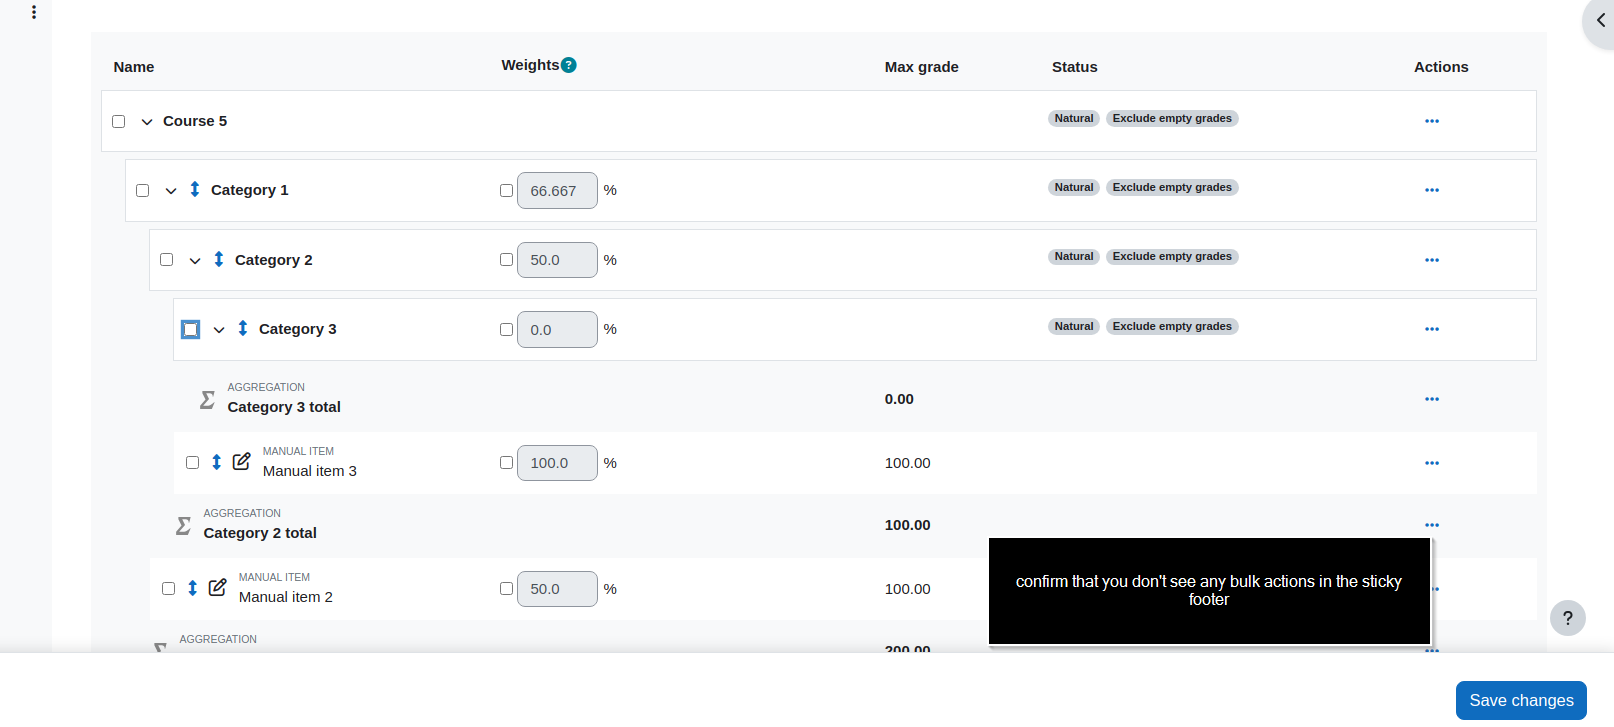Click move icon for Manual item 3
Image resolution: width=1614 pixels, height=727 pixels.
pos(216,462)
